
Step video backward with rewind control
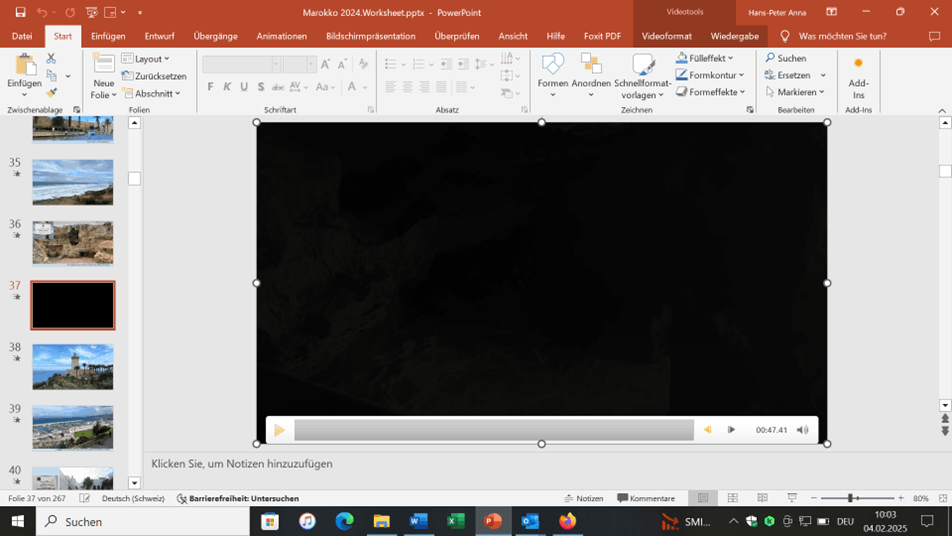point(708,430)
